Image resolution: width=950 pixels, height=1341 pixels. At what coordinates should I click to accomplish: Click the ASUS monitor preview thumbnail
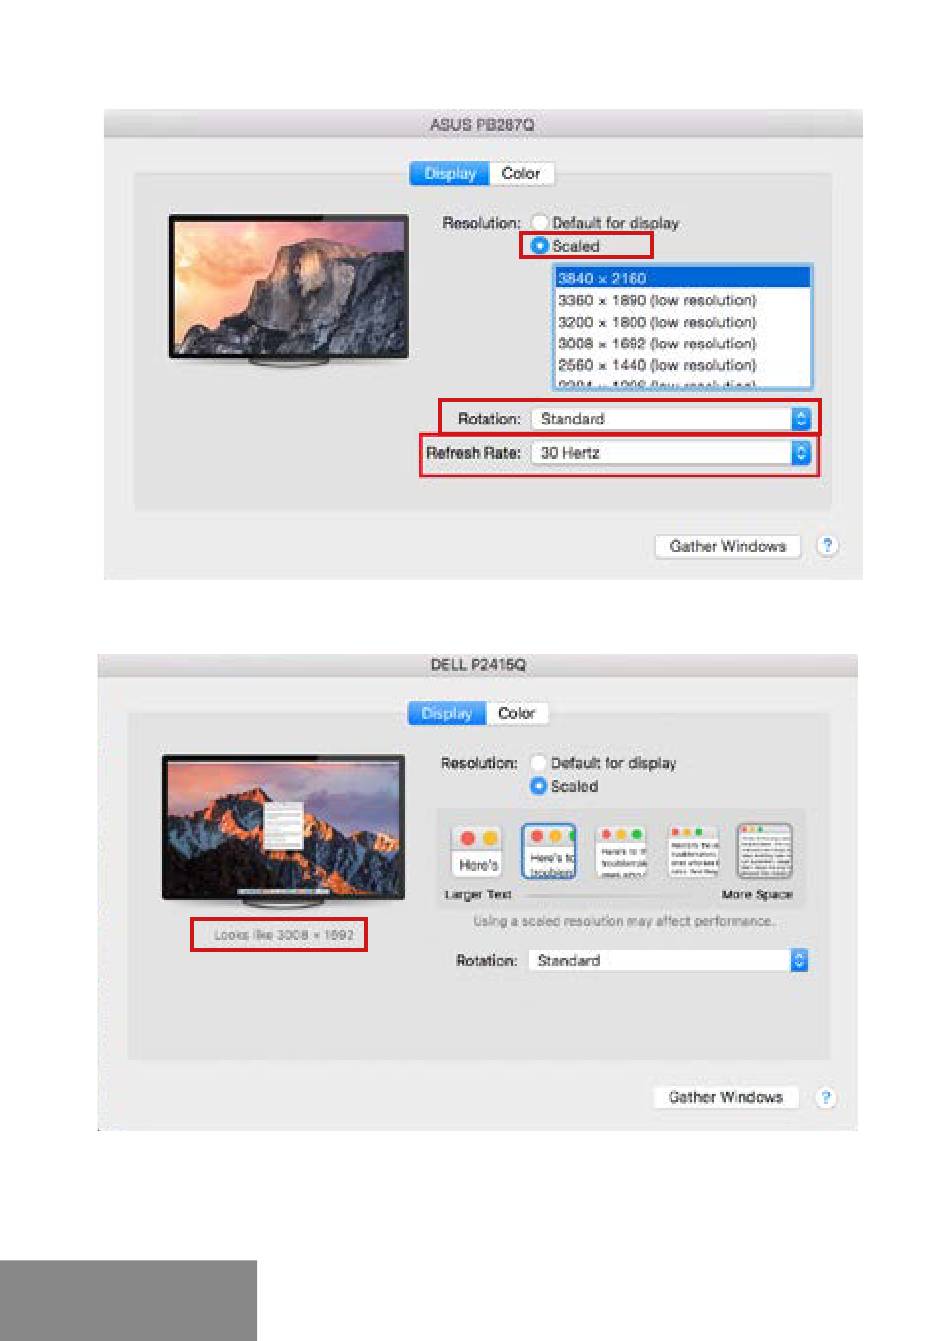click(x=288, y=290)
